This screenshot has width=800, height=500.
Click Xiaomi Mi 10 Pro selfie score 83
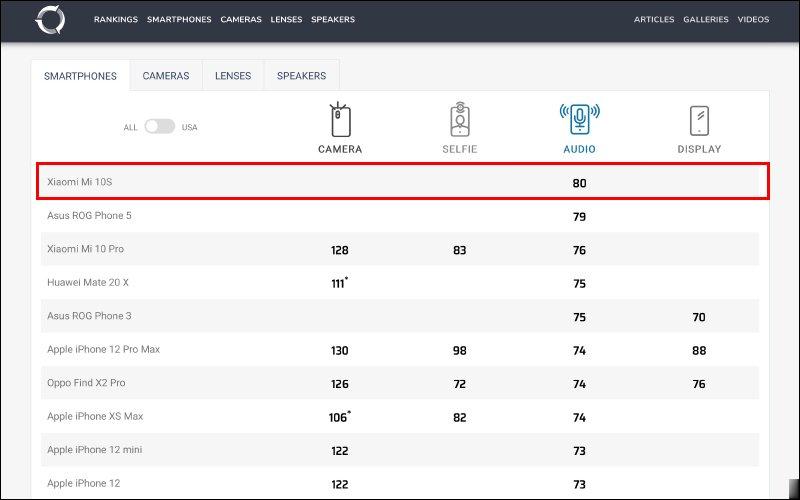pyautogui.click(x=460, y=250)
